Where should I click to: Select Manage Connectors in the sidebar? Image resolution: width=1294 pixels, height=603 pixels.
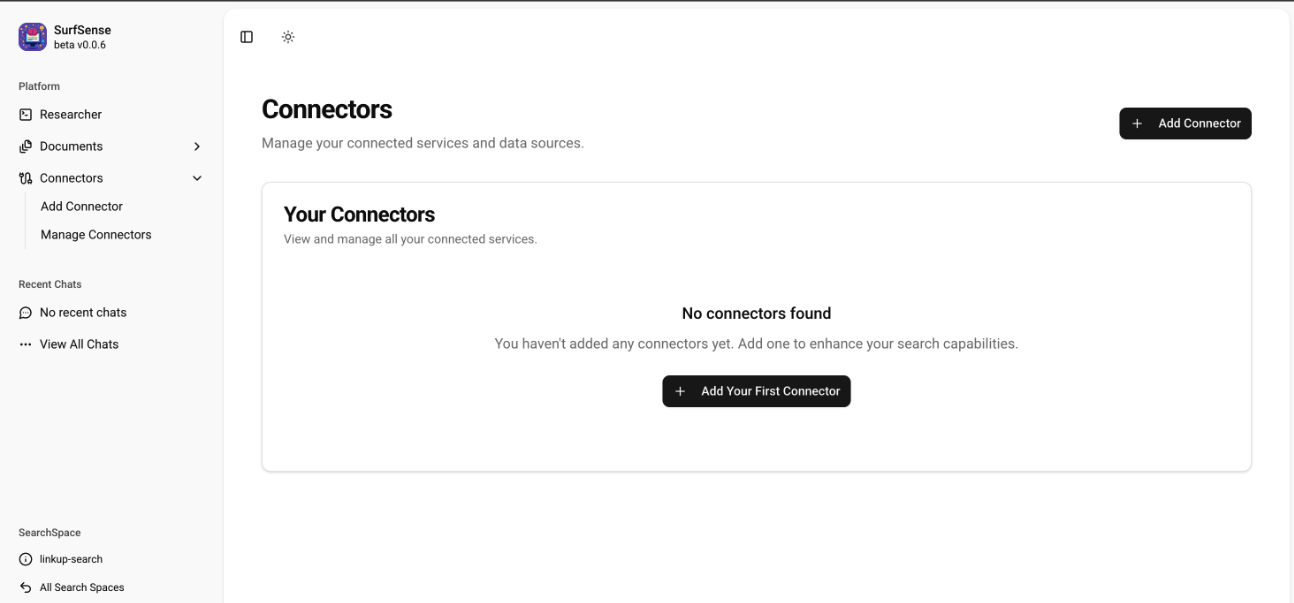click(x=96, y=234)
